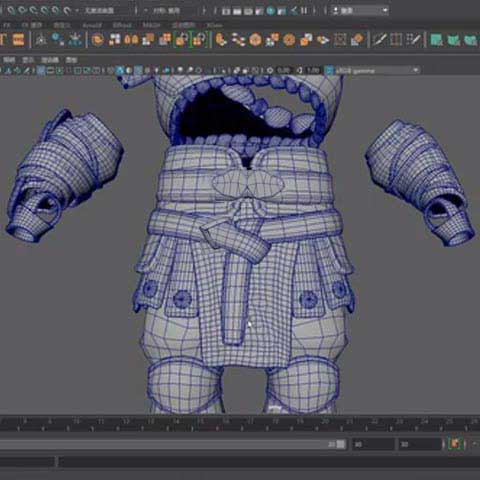The image size is (480, 480).
Task: Open Render Settings from status line
Action: coord(259,11)
